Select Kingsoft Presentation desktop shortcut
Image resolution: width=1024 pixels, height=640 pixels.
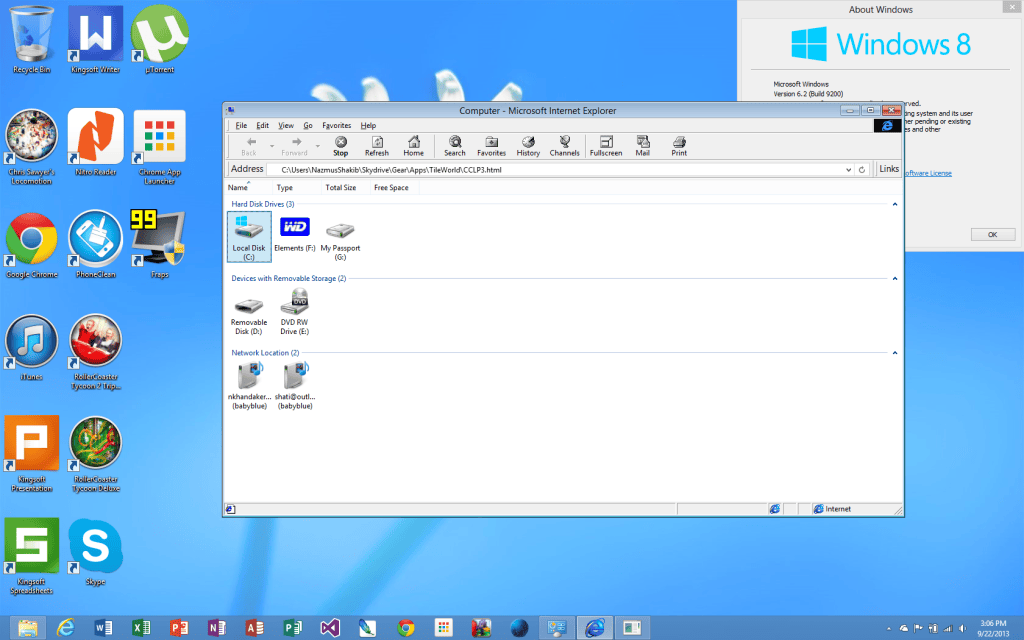31,455
